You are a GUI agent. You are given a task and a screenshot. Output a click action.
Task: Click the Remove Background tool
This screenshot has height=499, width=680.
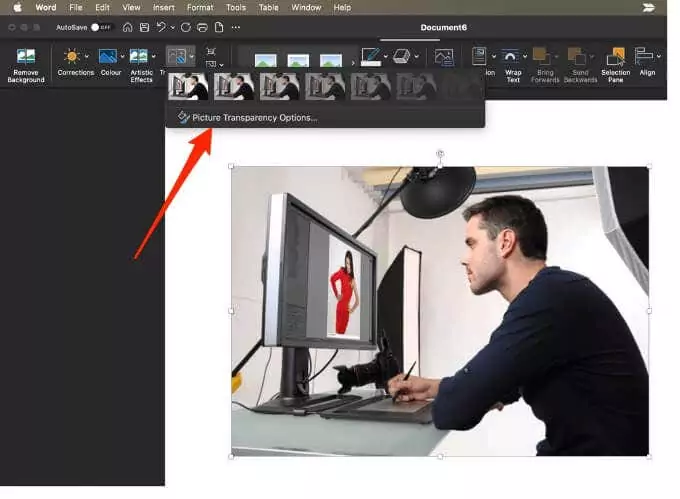click(25, 63)
